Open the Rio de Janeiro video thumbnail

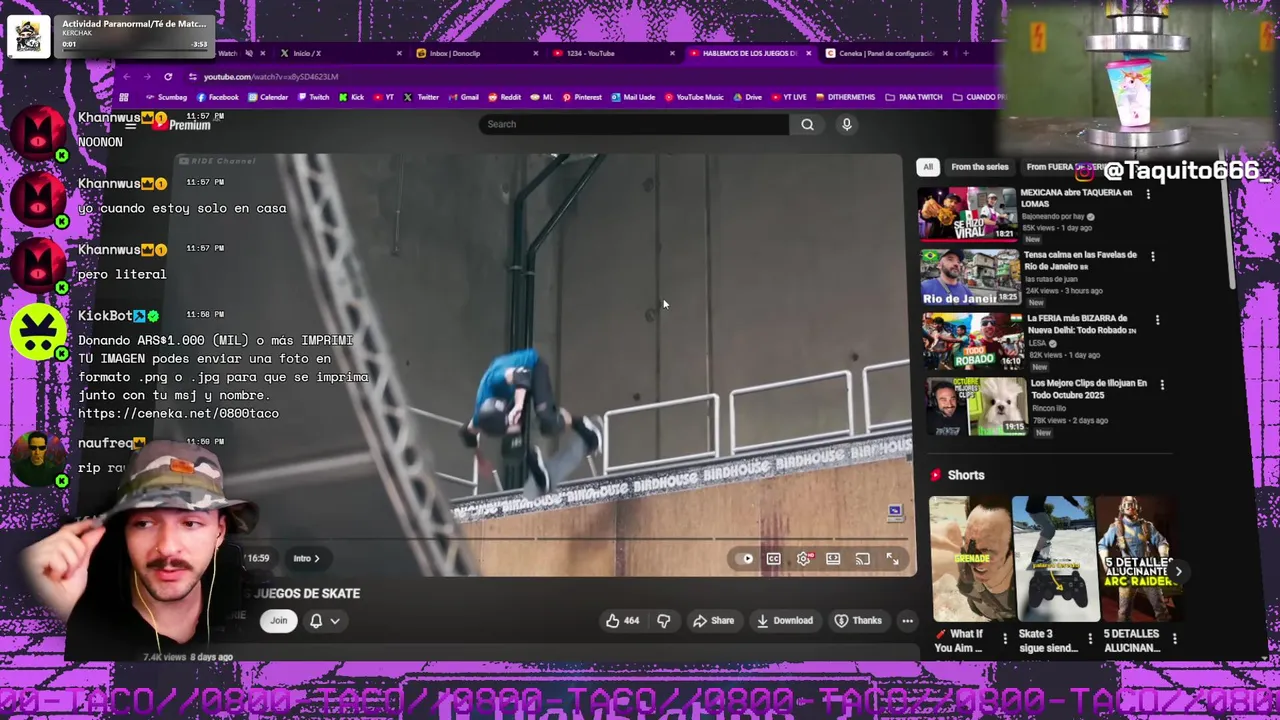[x=970, y=277]
